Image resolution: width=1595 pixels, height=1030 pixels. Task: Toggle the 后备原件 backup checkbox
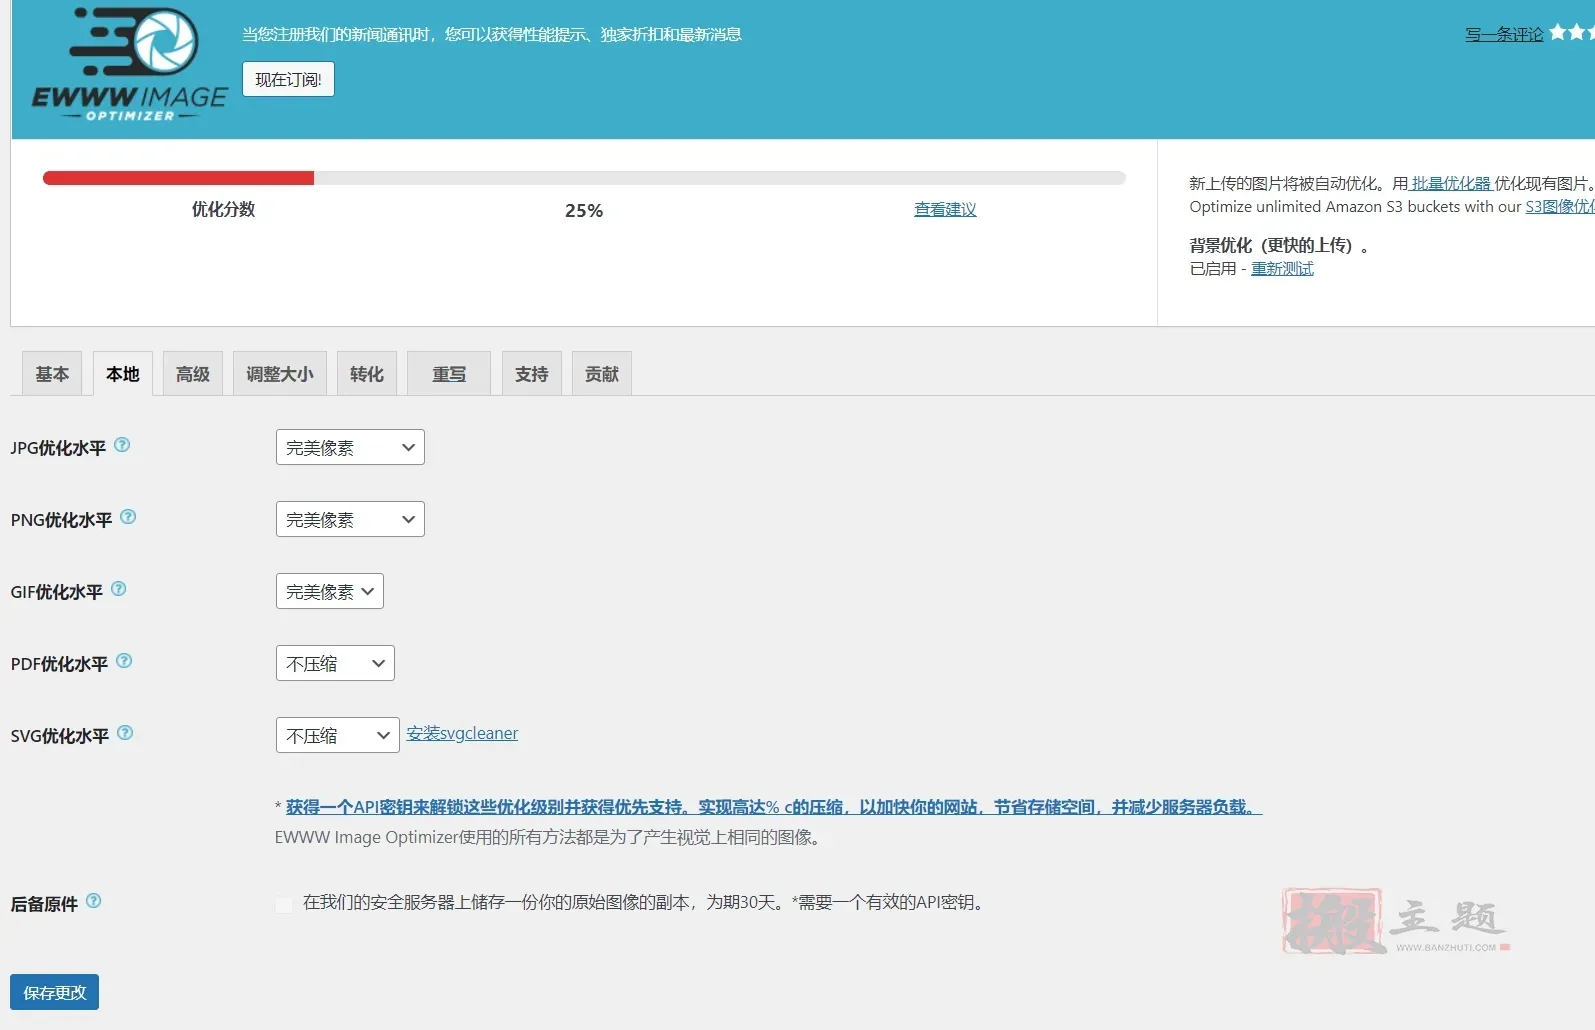[x=284, y=904]
